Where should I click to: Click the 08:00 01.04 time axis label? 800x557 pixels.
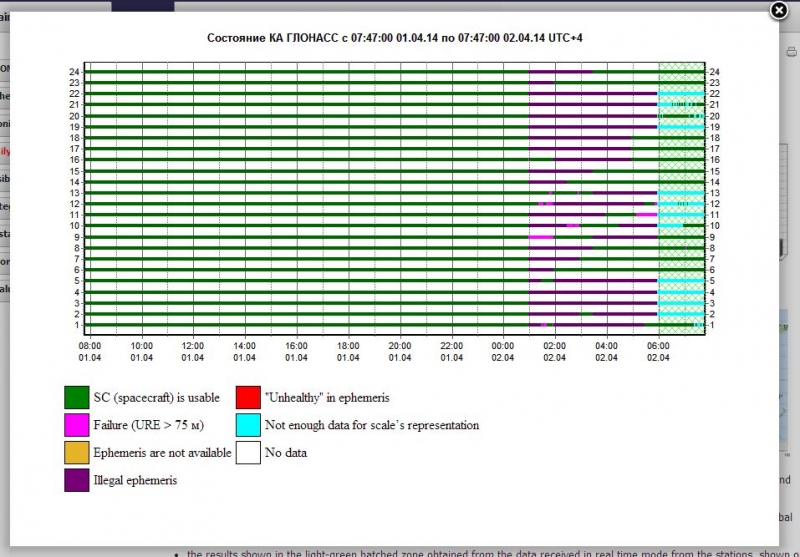point(90,351)
